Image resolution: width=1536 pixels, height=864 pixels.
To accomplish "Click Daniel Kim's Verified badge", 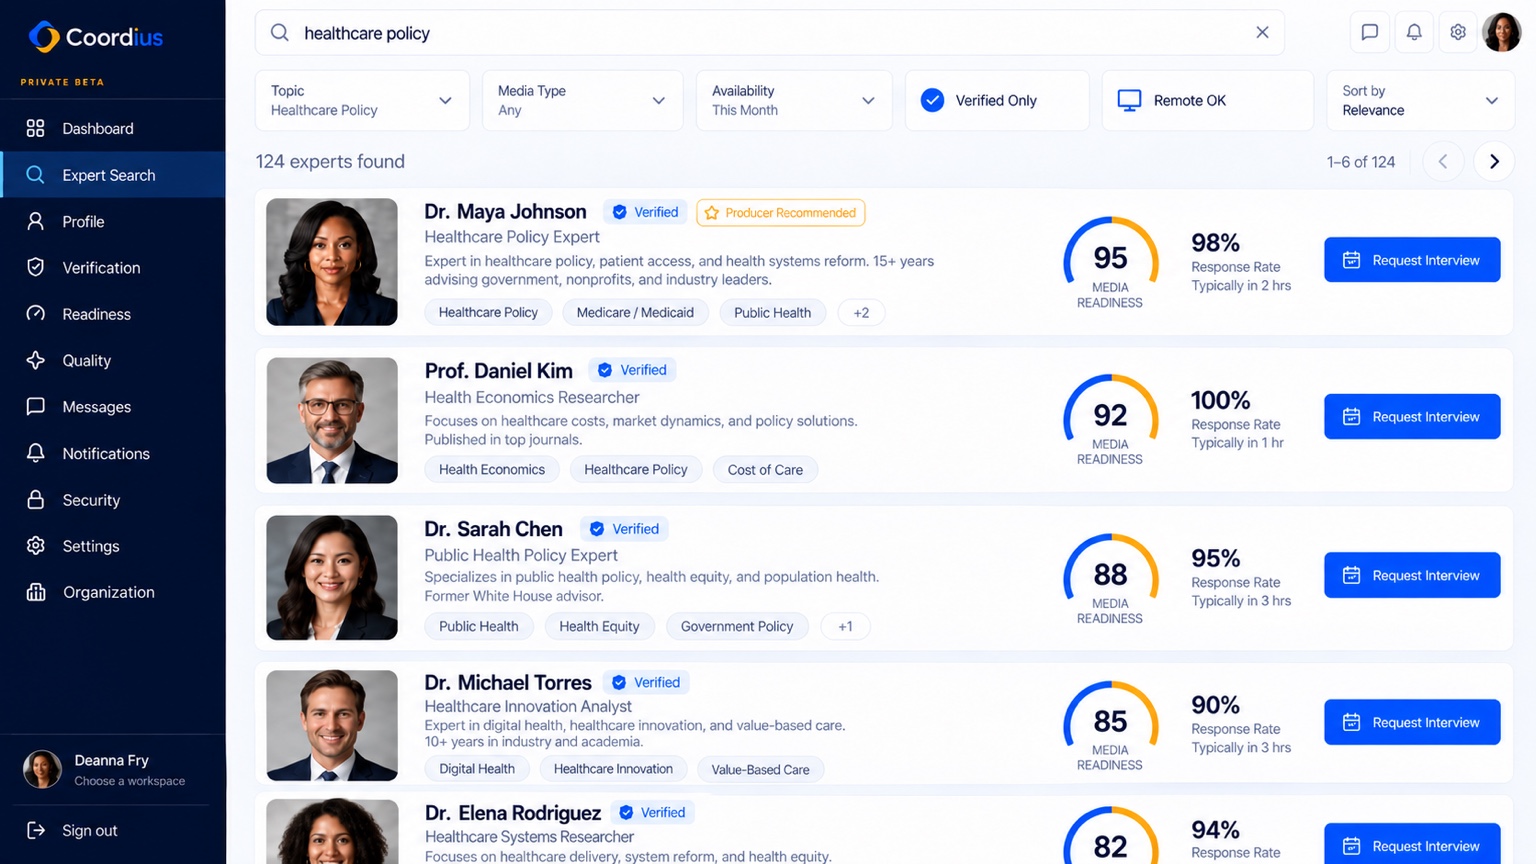I will 632,370.
